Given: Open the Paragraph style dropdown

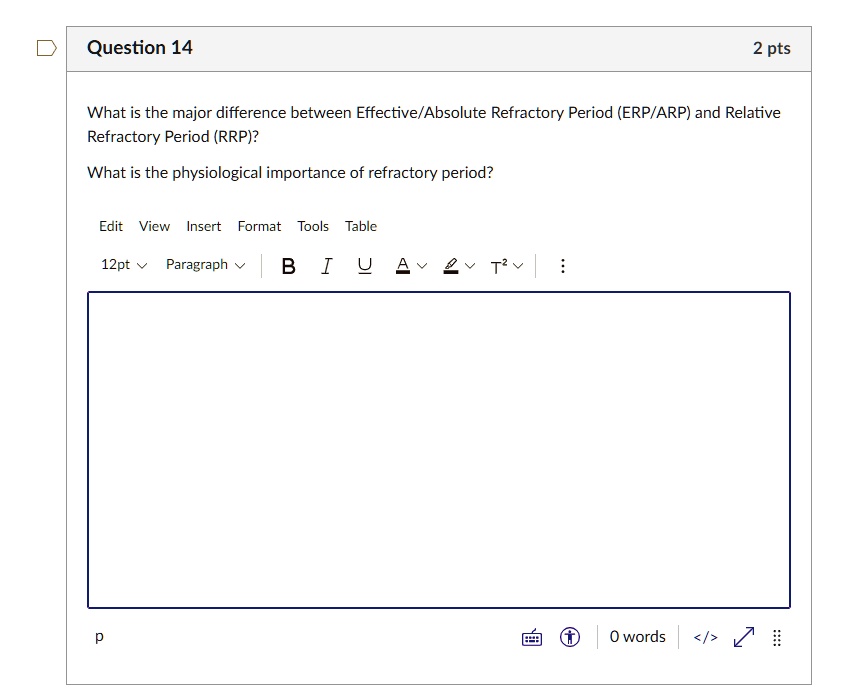Looking at the screenshot, I should click(204, 265).
